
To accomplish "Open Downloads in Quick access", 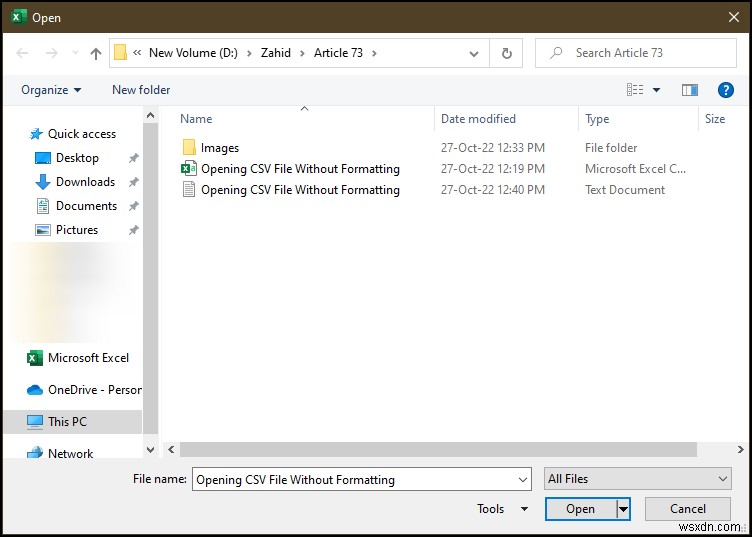I will (x=85, y=182).
